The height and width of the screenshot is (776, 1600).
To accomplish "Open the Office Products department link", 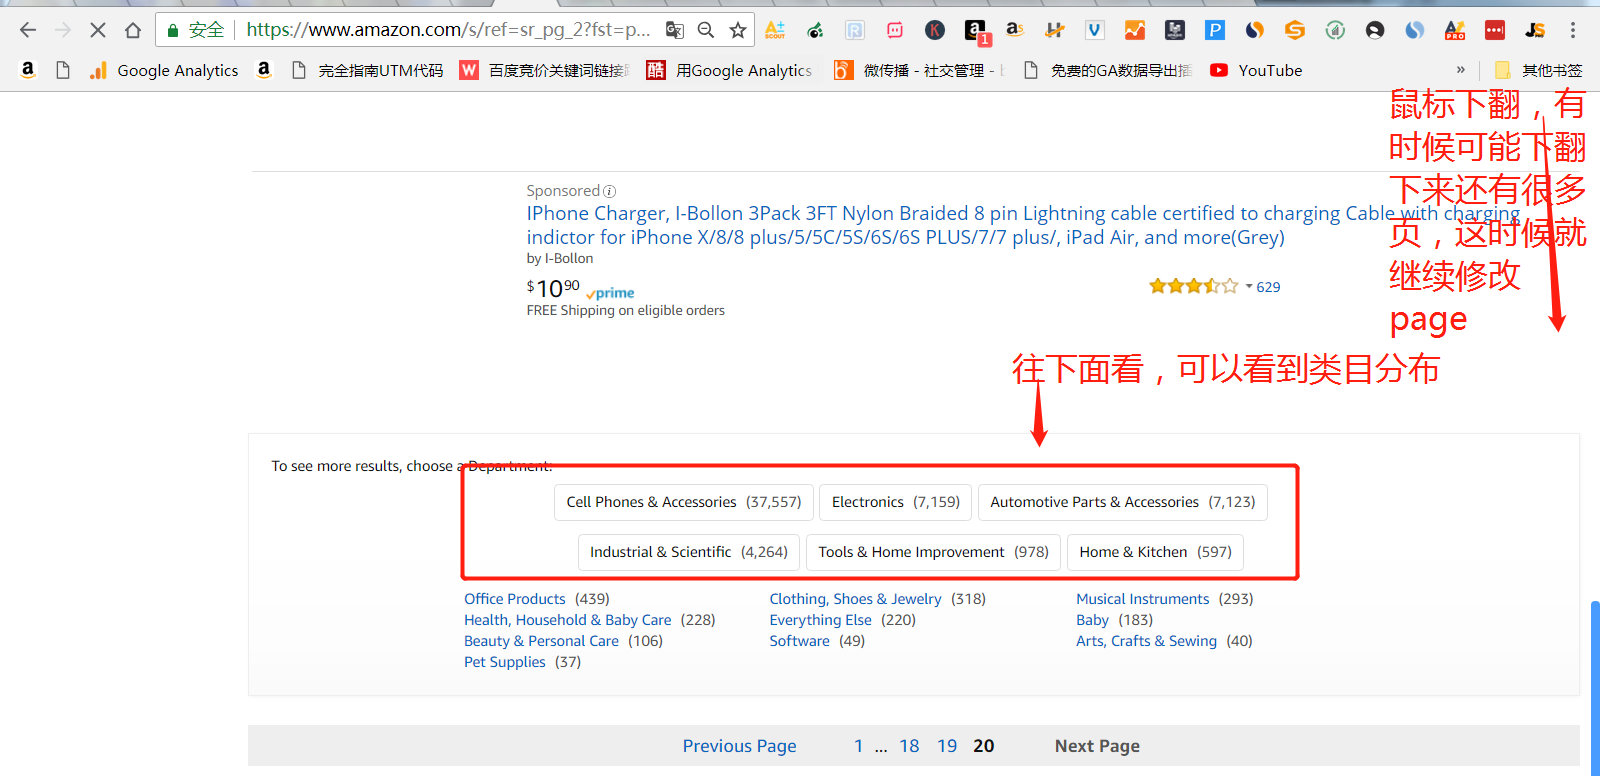I will click(515, 599).
